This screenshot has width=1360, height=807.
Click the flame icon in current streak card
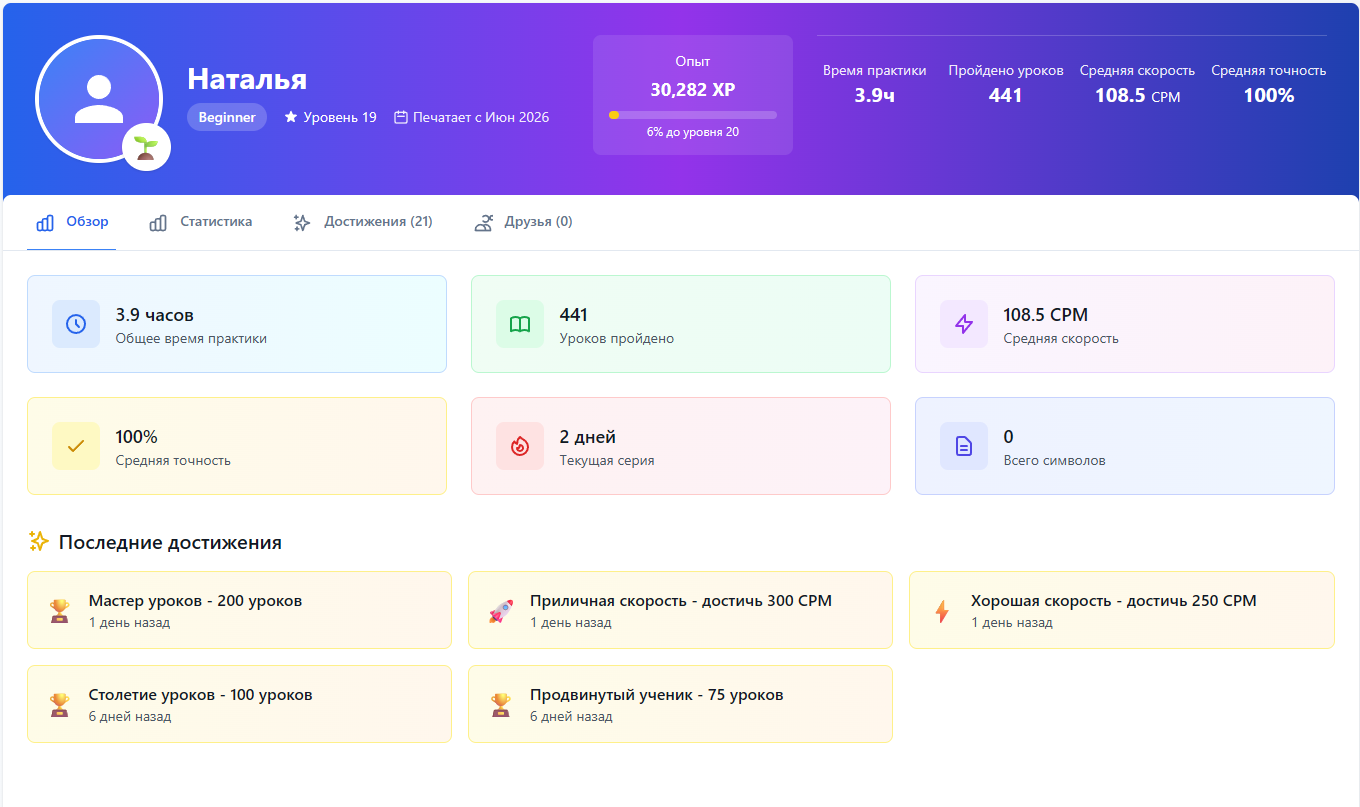520,446
